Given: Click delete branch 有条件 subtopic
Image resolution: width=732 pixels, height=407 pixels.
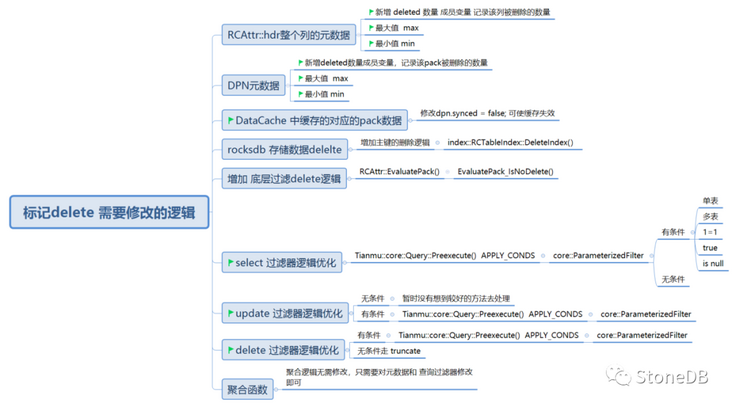Looking at the screenshot, I should click(369, 335).
